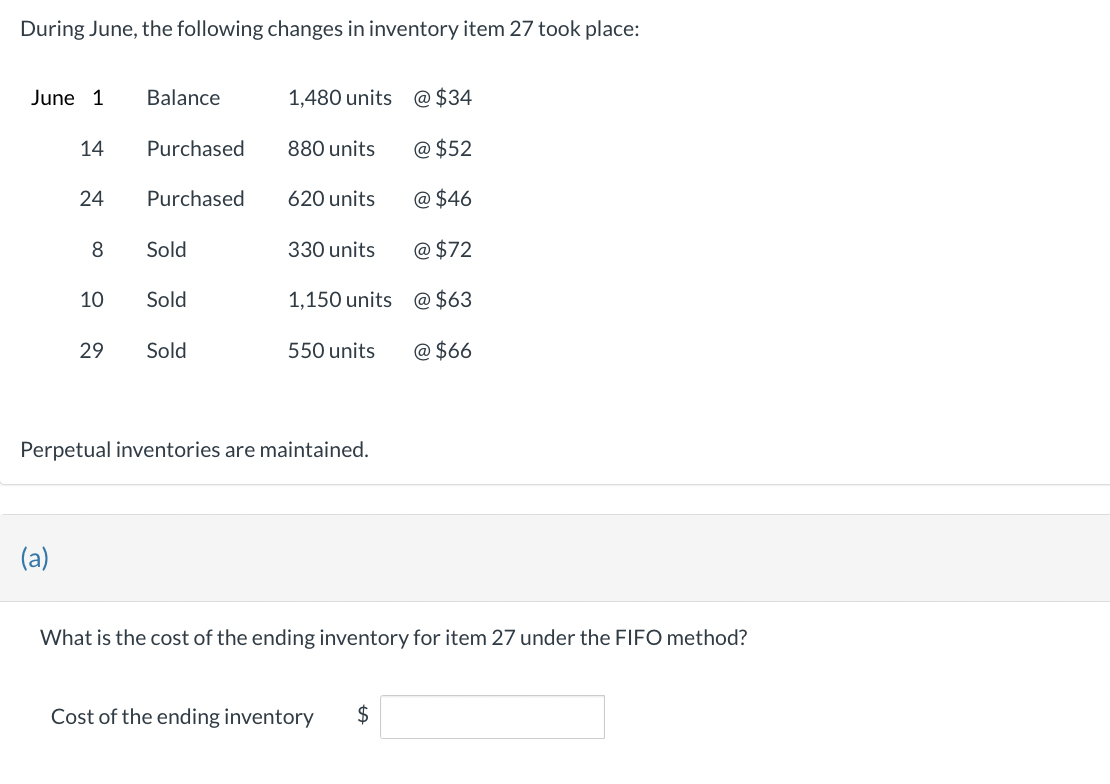
Task: Expand section (a)
Action: (x=34, y=557)
